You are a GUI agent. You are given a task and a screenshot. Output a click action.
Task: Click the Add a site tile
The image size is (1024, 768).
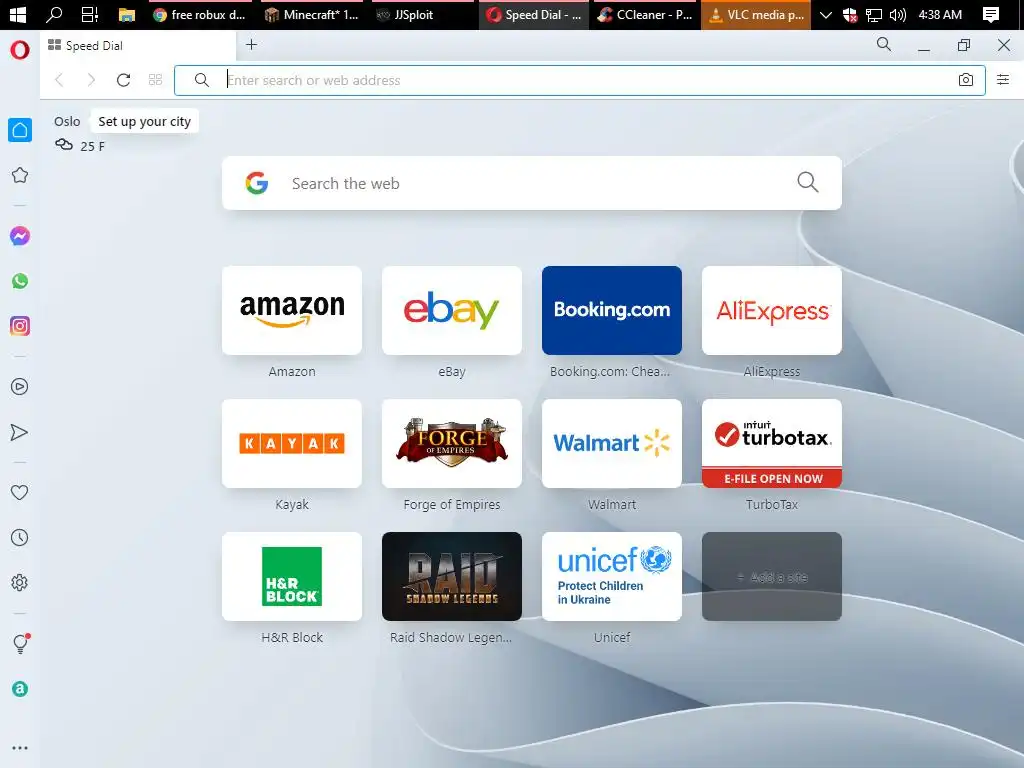tap(772, 577)
